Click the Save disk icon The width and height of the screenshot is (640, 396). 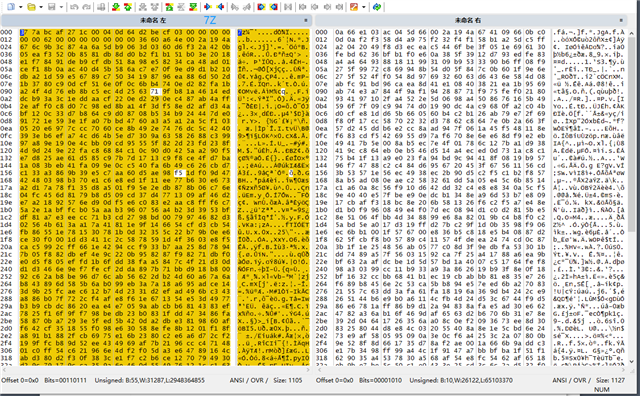tap(51, 7)
